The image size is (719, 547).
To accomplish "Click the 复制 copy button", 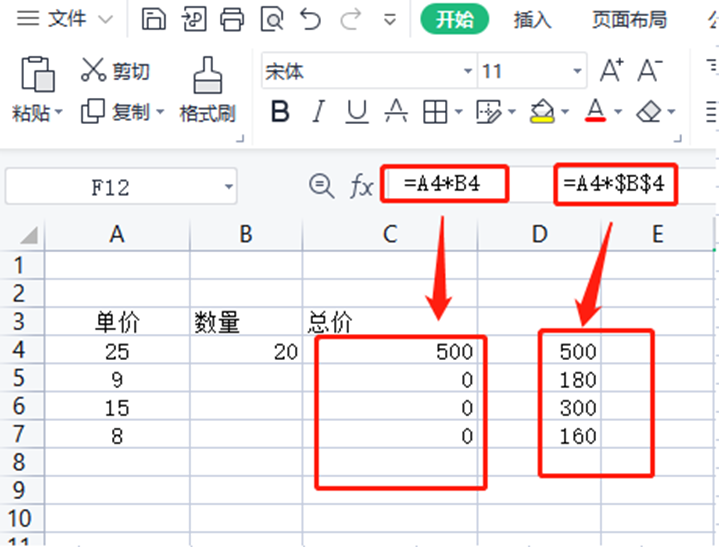I will [x=116, y=112].
